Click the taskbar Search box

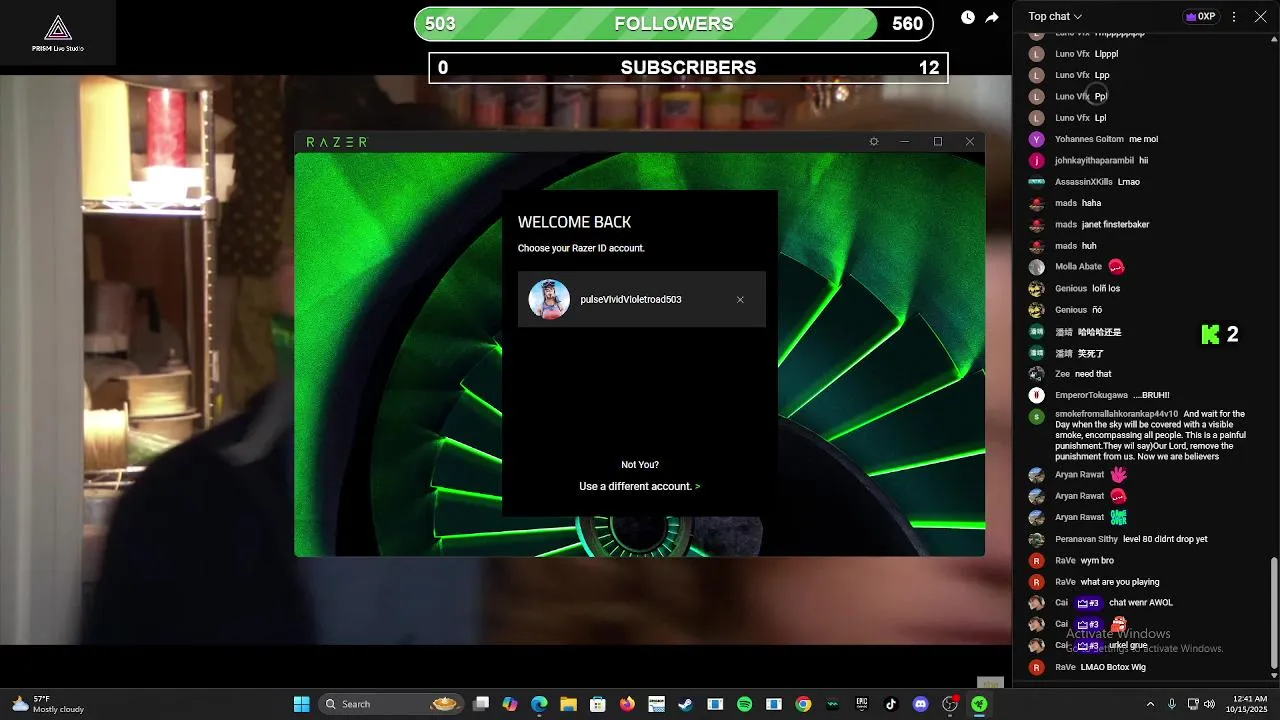[x=391, y=704]
